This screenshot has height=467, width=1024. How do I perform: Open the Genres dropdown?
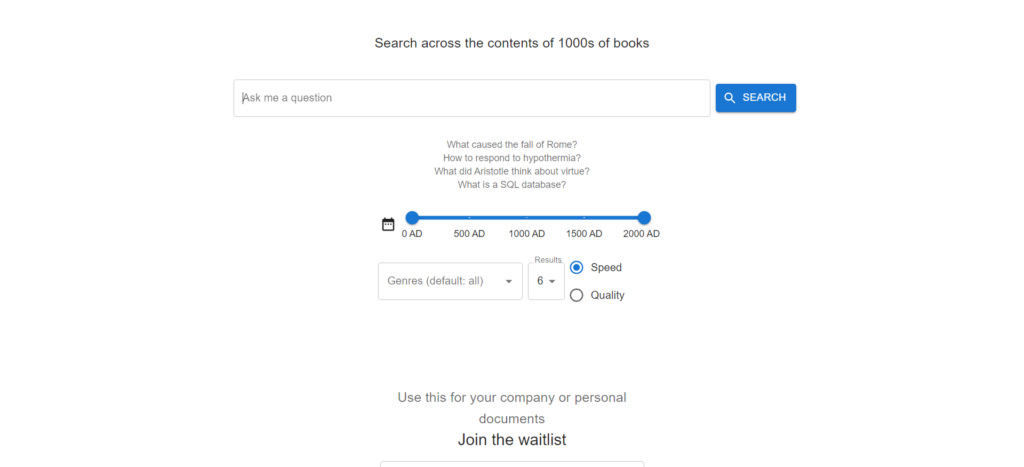pyautogui.click(x=440, y=281)
